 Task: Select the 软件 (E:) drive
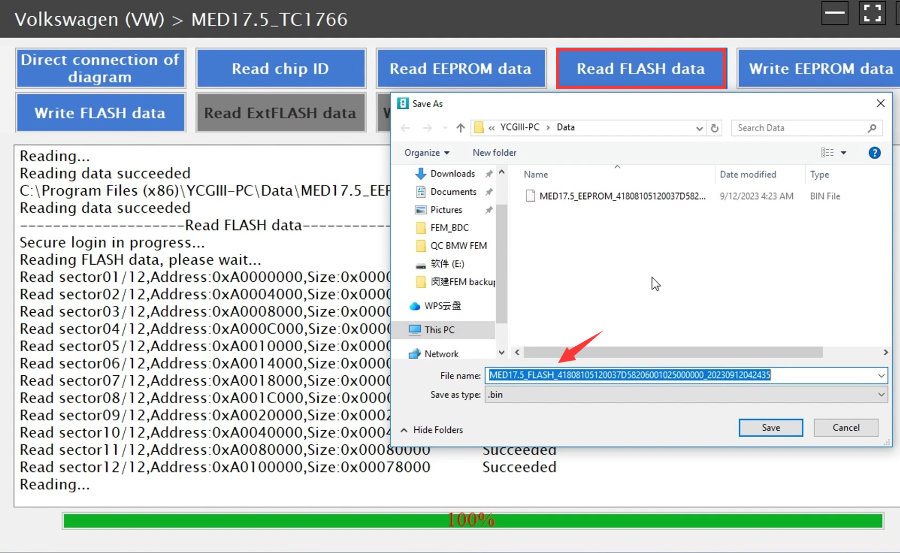[447, 264]
